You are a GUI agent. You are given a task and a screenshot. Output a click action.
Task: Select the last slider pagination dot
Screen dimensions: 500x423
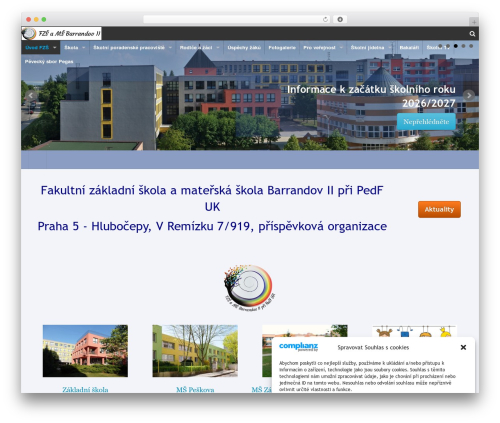coord(471,46)
